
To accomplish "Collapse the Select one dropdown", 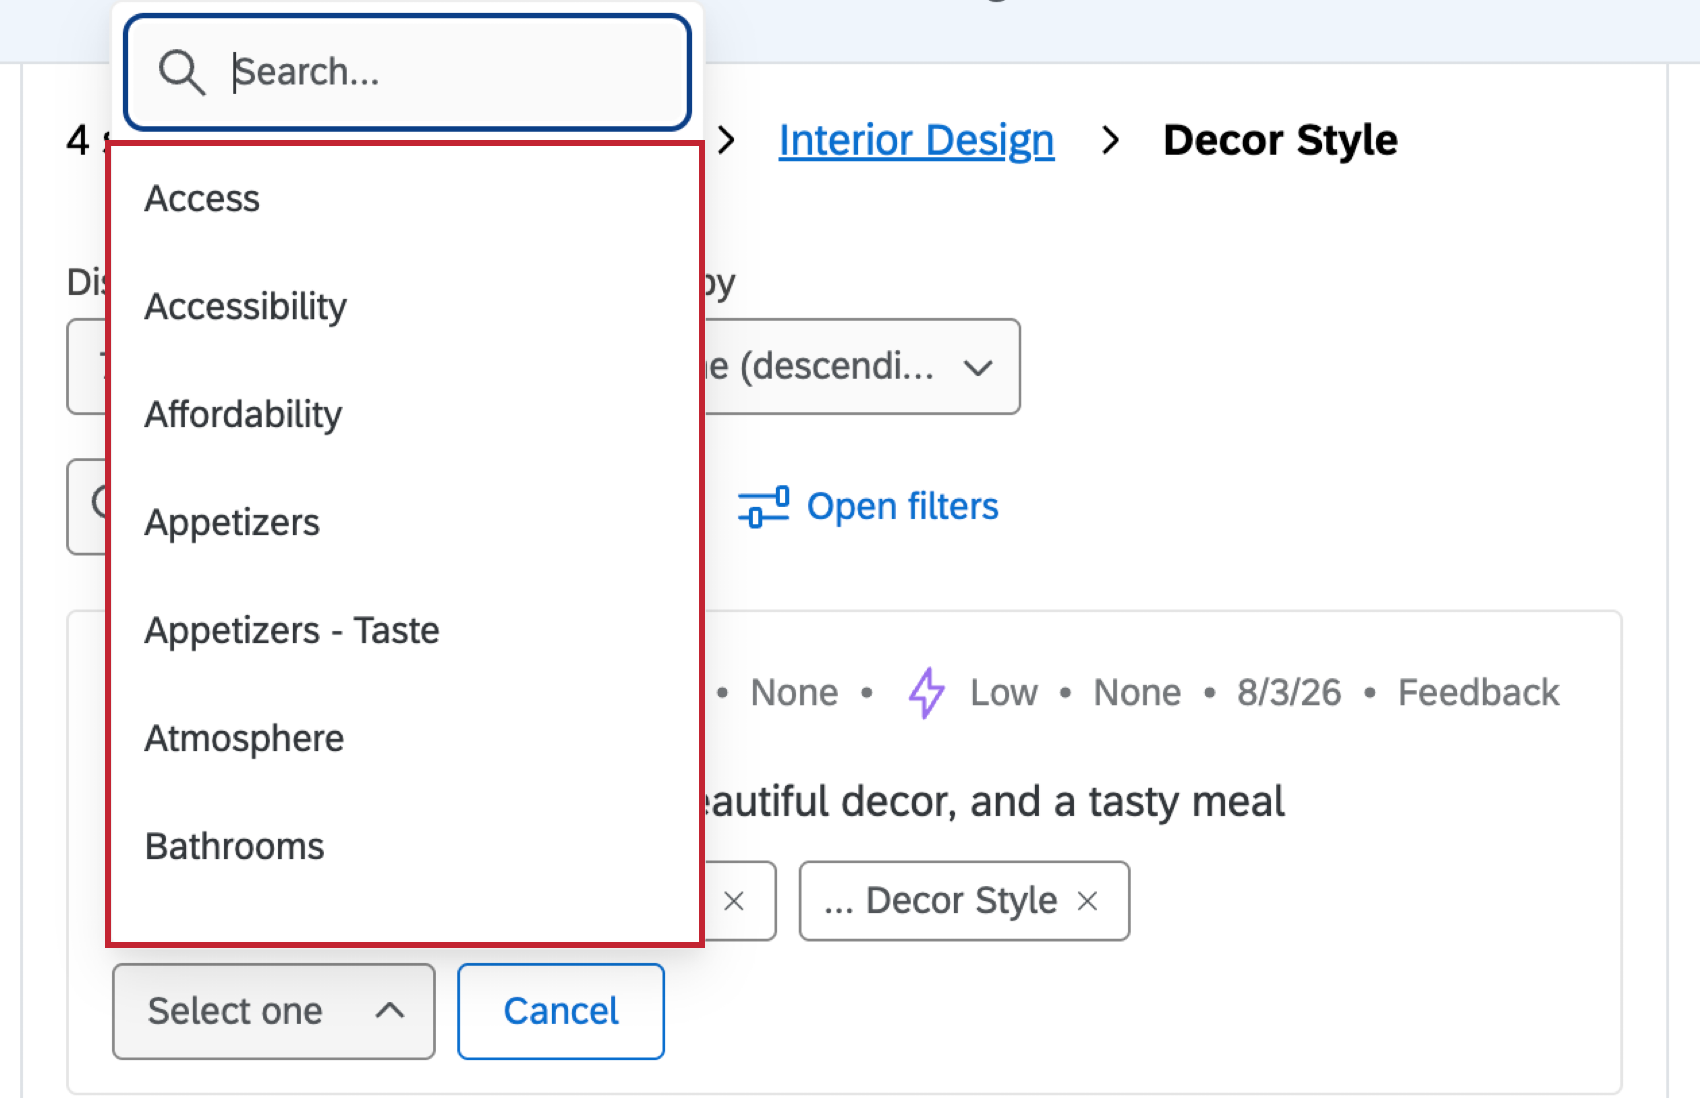I will [274, 1011].
